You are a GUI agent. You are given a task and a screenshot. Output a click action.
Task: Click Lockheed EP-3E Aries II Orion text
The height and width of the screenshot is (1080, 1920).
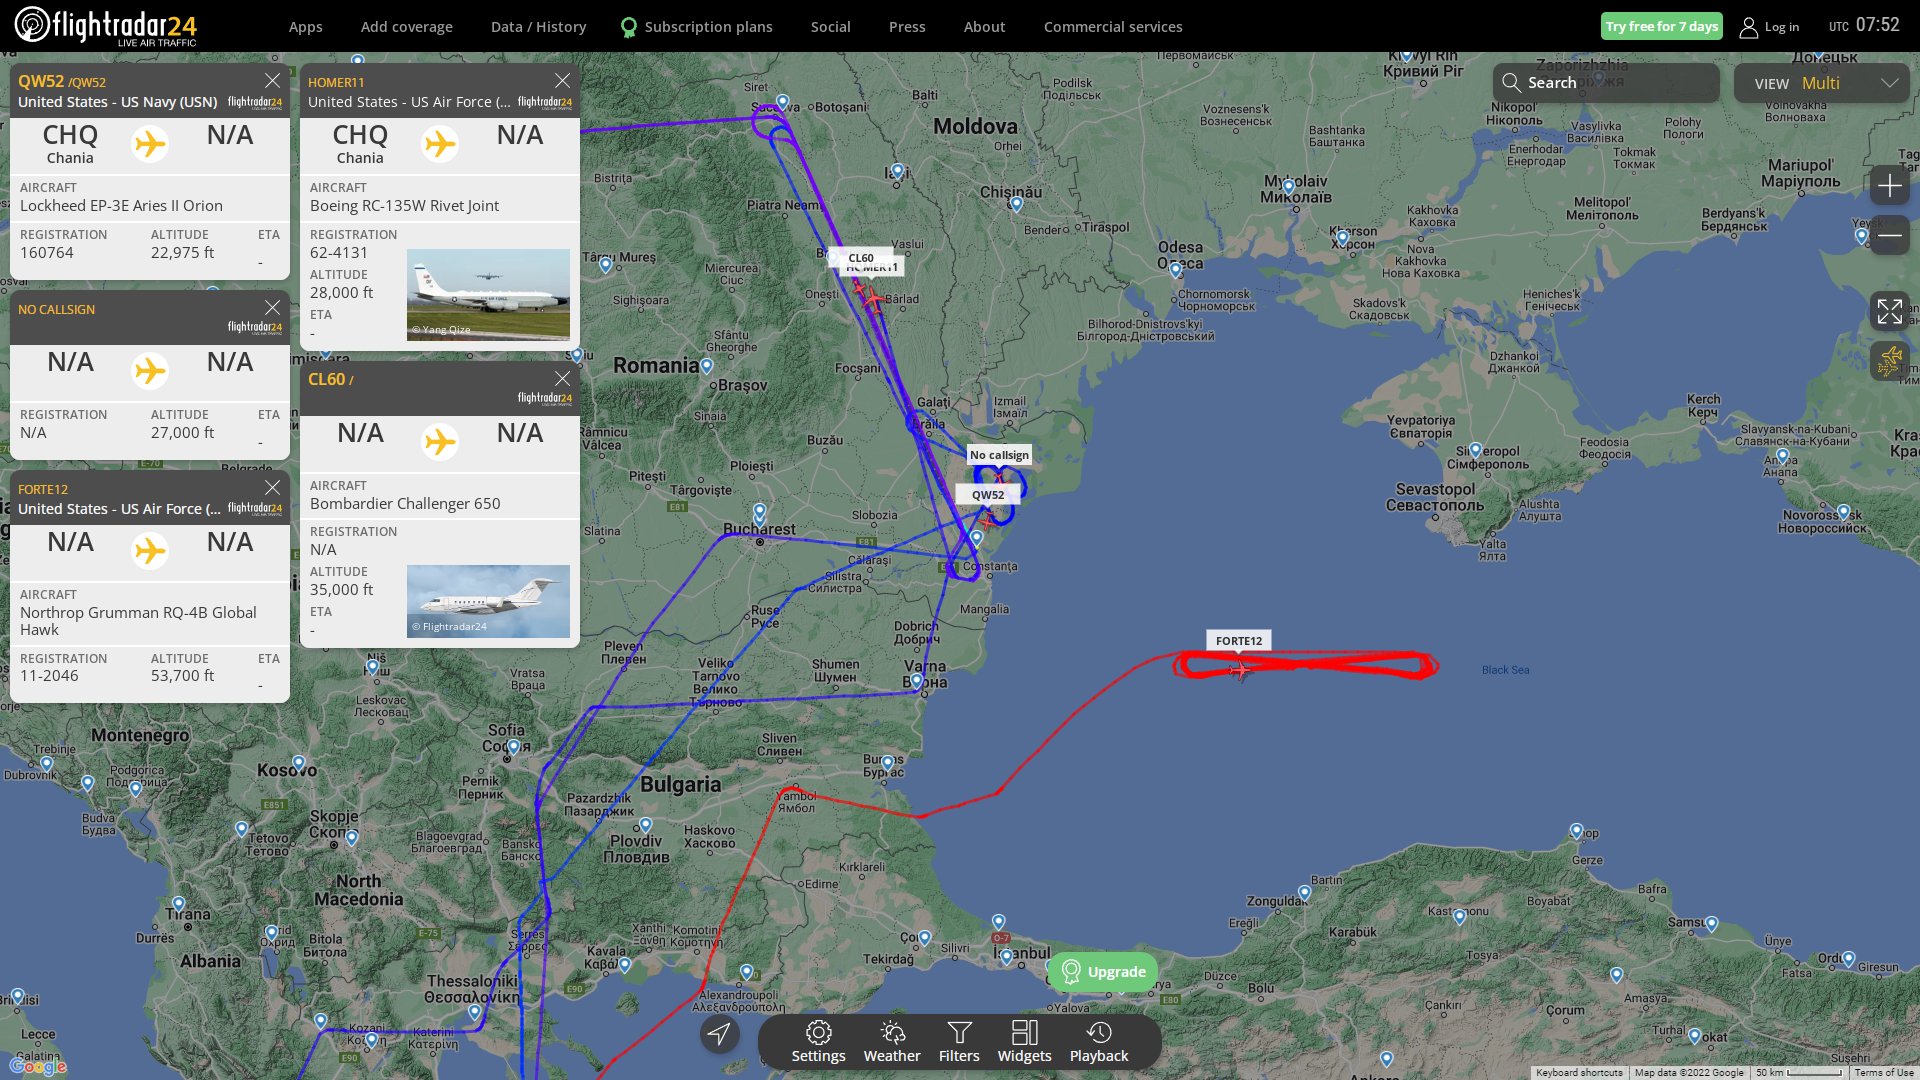coord(121,206)
